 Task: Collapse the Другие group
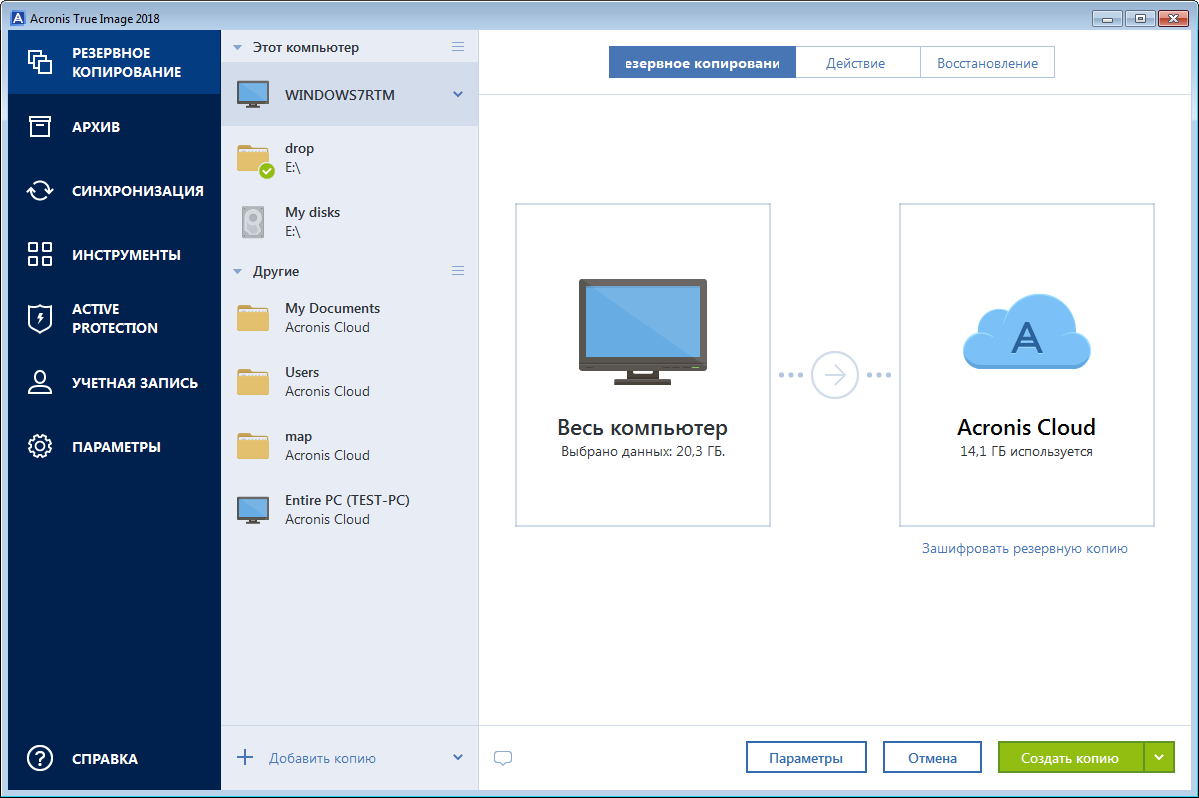(237, 271)
